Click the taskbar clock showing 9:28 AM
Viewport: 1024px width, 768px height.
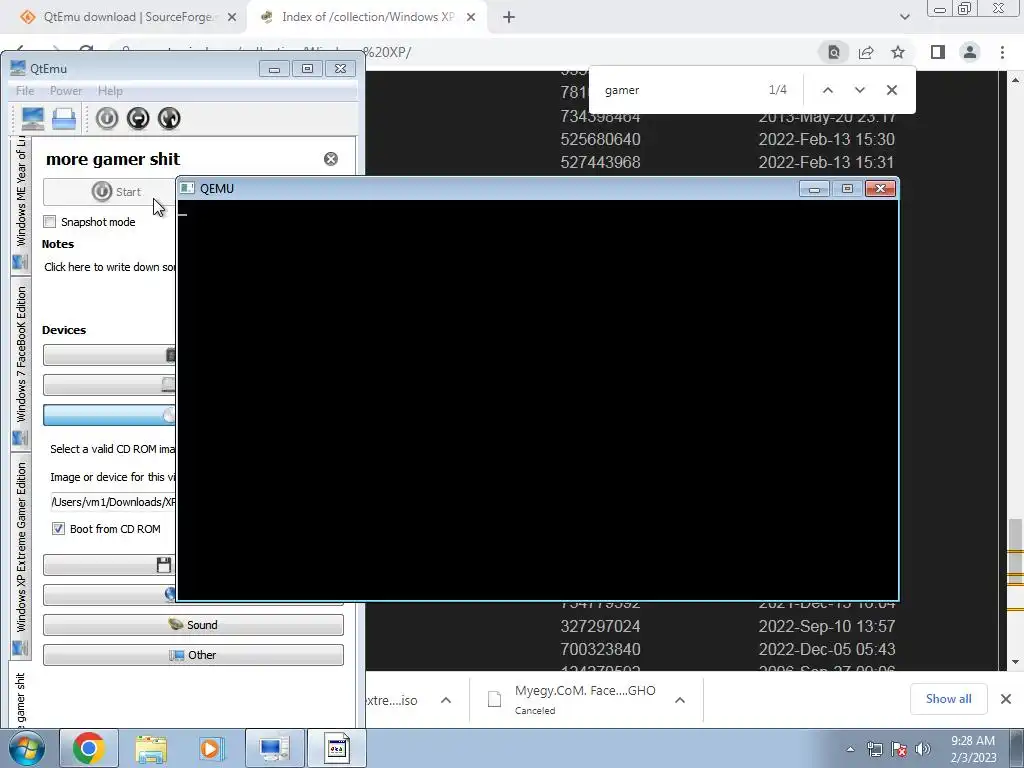[x=973, y=748]
